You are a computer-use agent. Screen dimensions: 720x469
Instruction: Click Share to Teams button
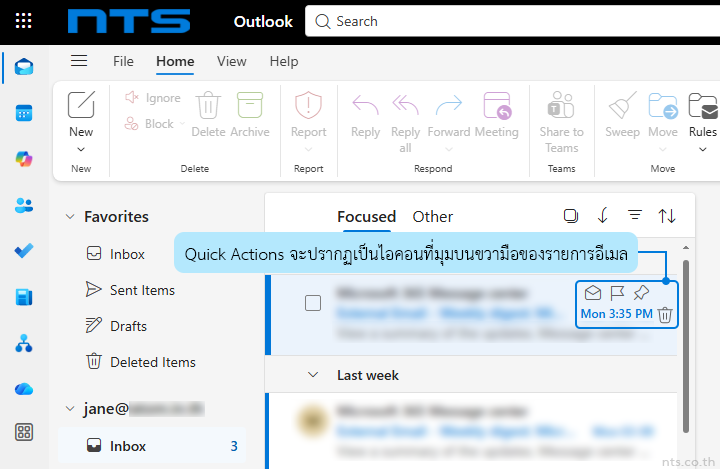point(562,122)
